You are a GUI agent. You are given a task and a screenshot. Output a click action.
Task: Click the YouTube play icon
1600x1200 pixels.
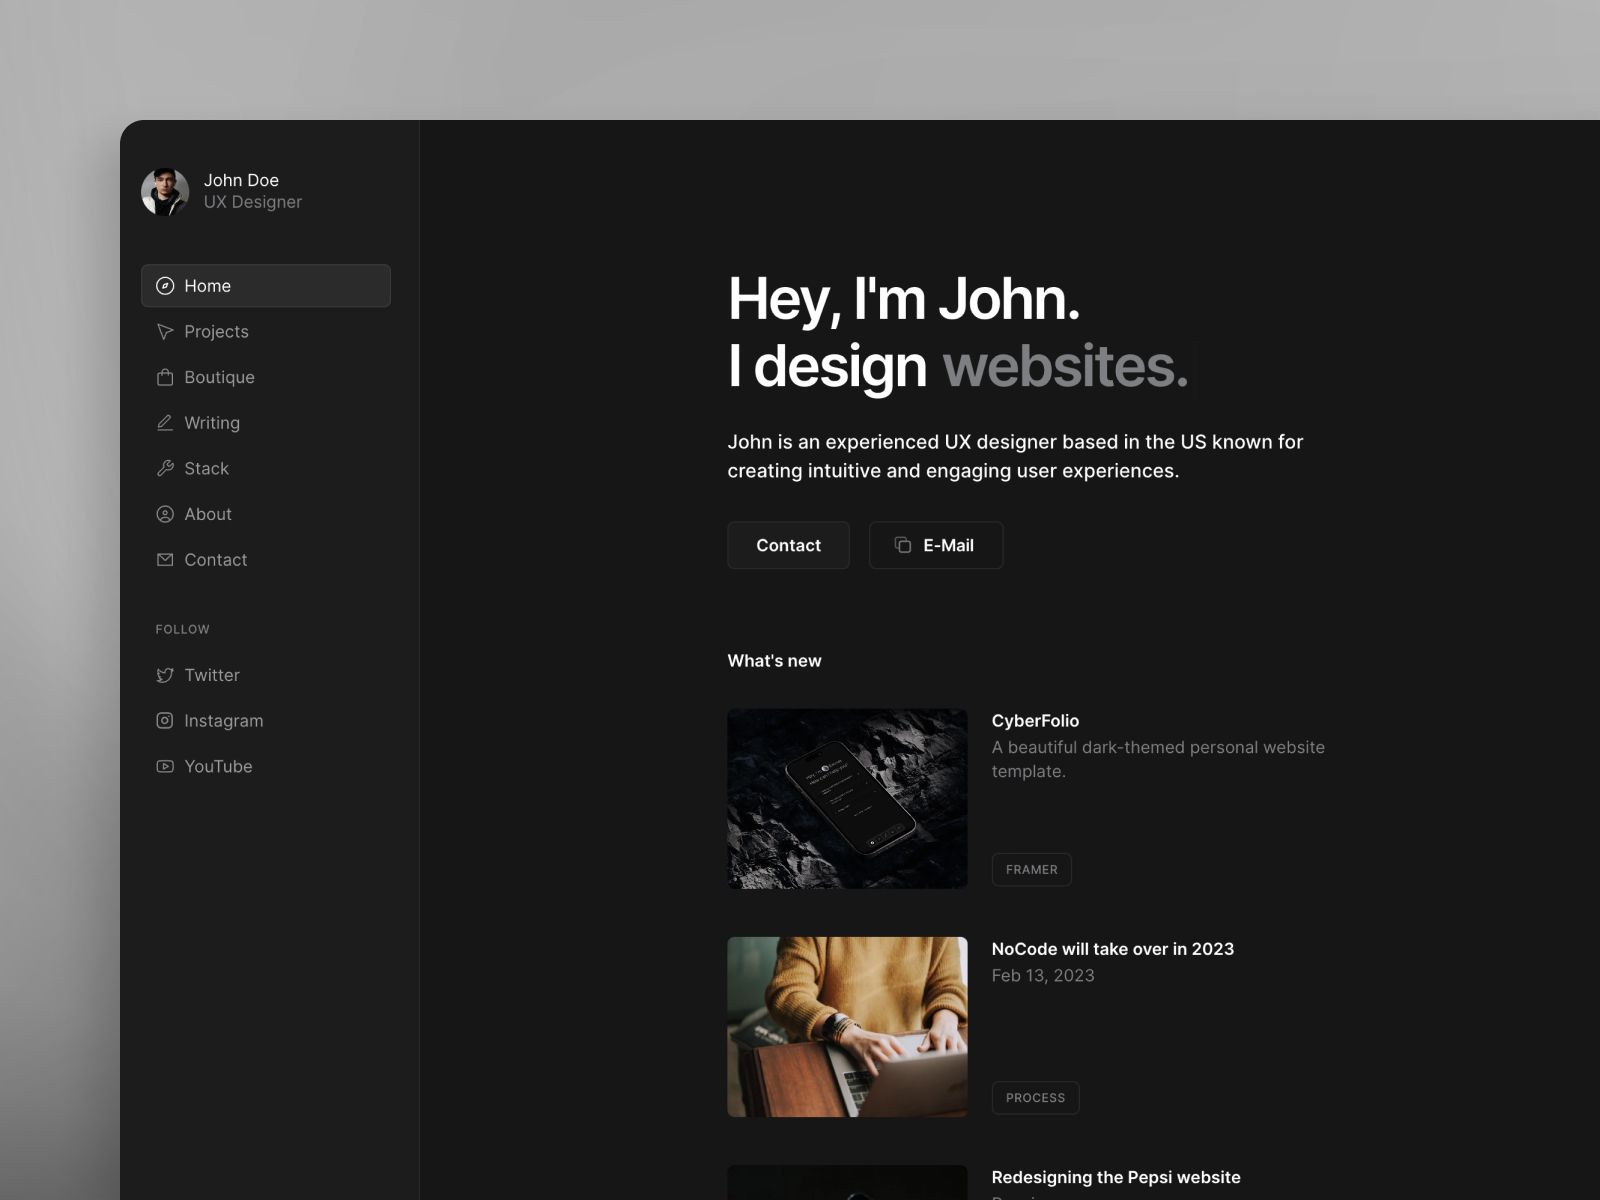click(165, 766)
